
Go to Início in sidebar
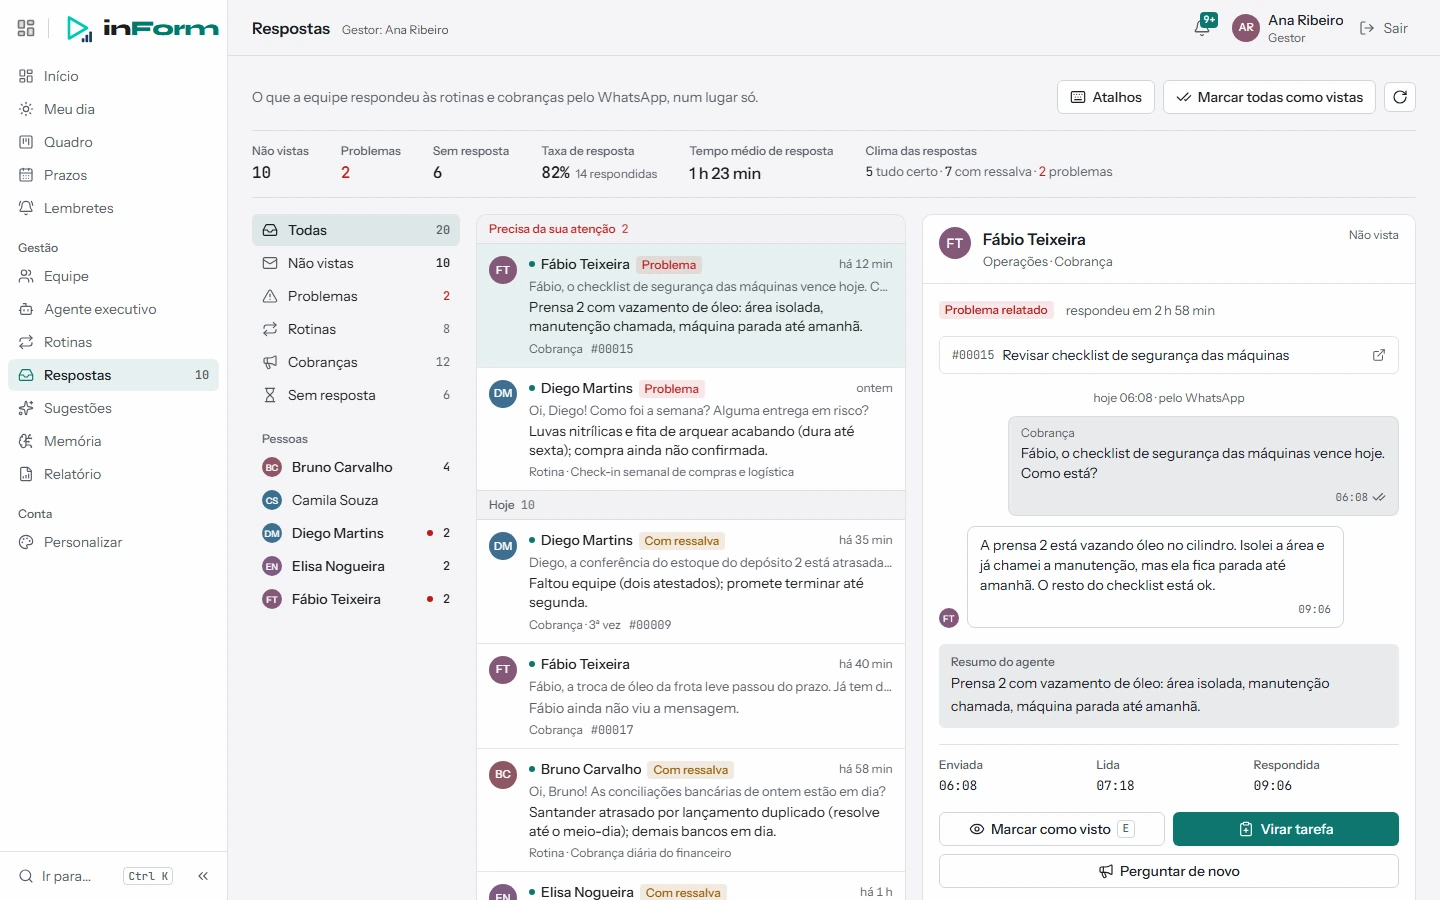coord(114,76)
